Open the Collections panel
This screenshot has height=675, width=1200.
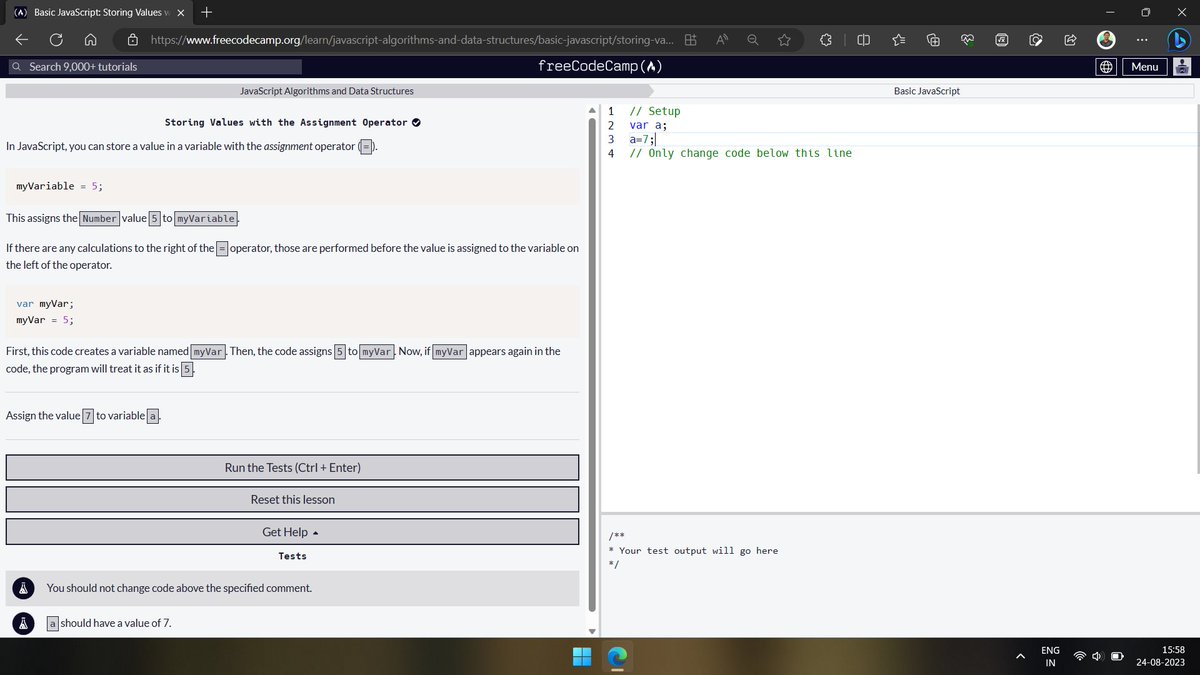pyautogui.click(x=933, y=40)
